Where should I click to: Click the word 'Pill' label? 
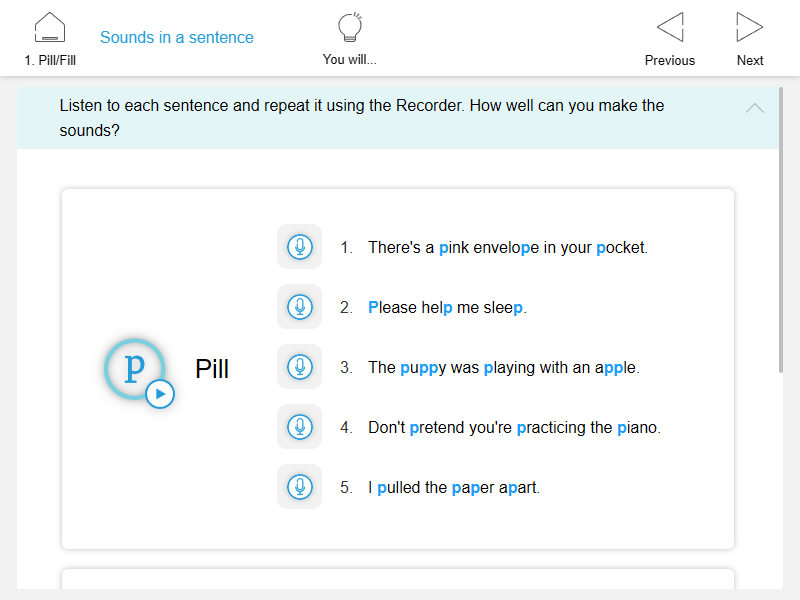[212, 369]
